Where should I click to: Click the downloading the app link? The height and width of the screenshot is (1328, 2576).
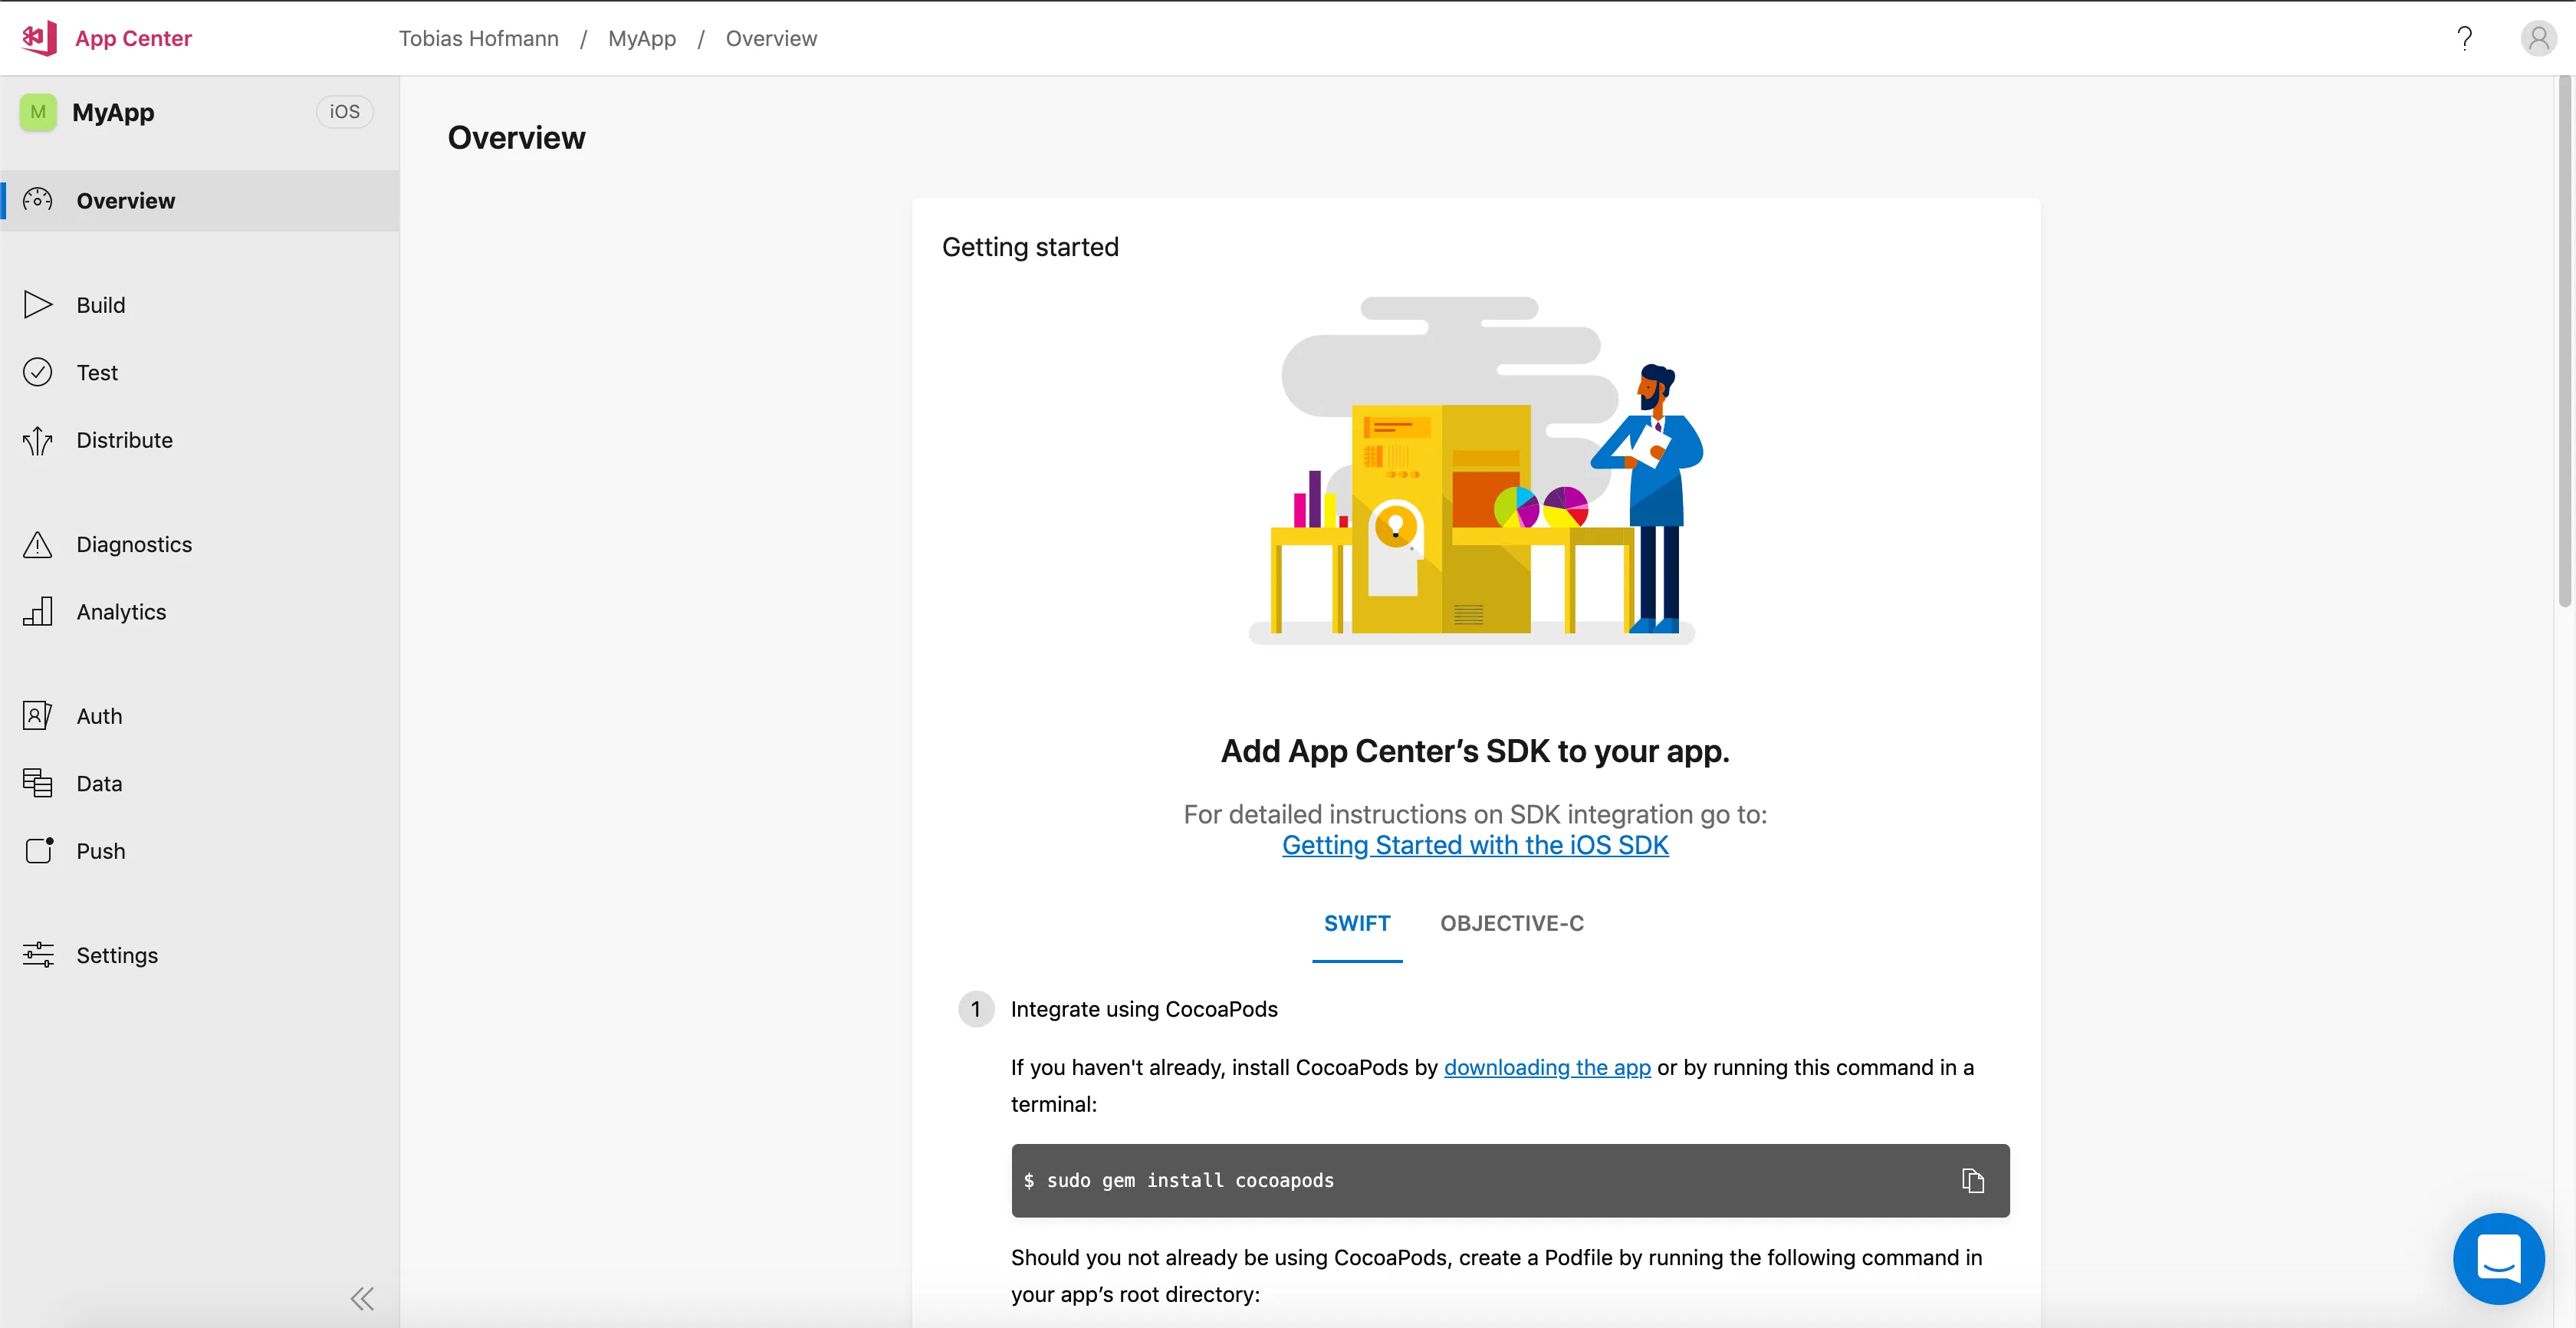point(1547,1067)
